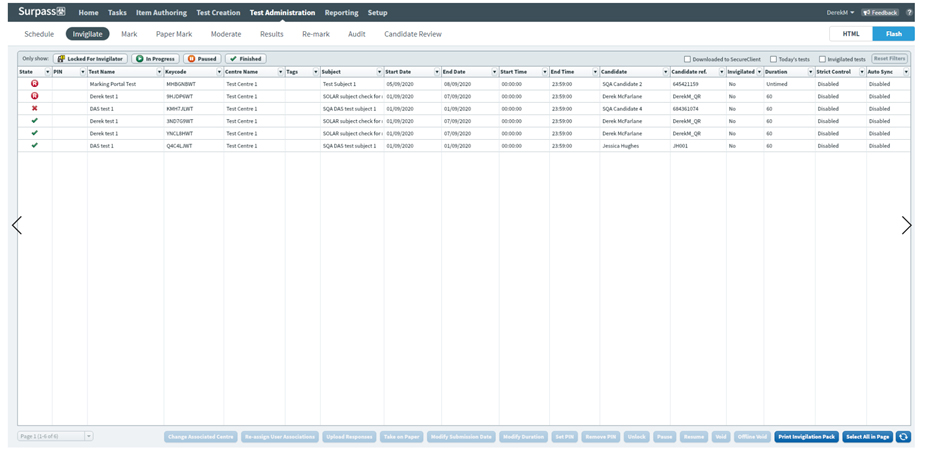Screen dimensions: 930x449
Task: Open the Setup menu
Action: click(377, 12)
